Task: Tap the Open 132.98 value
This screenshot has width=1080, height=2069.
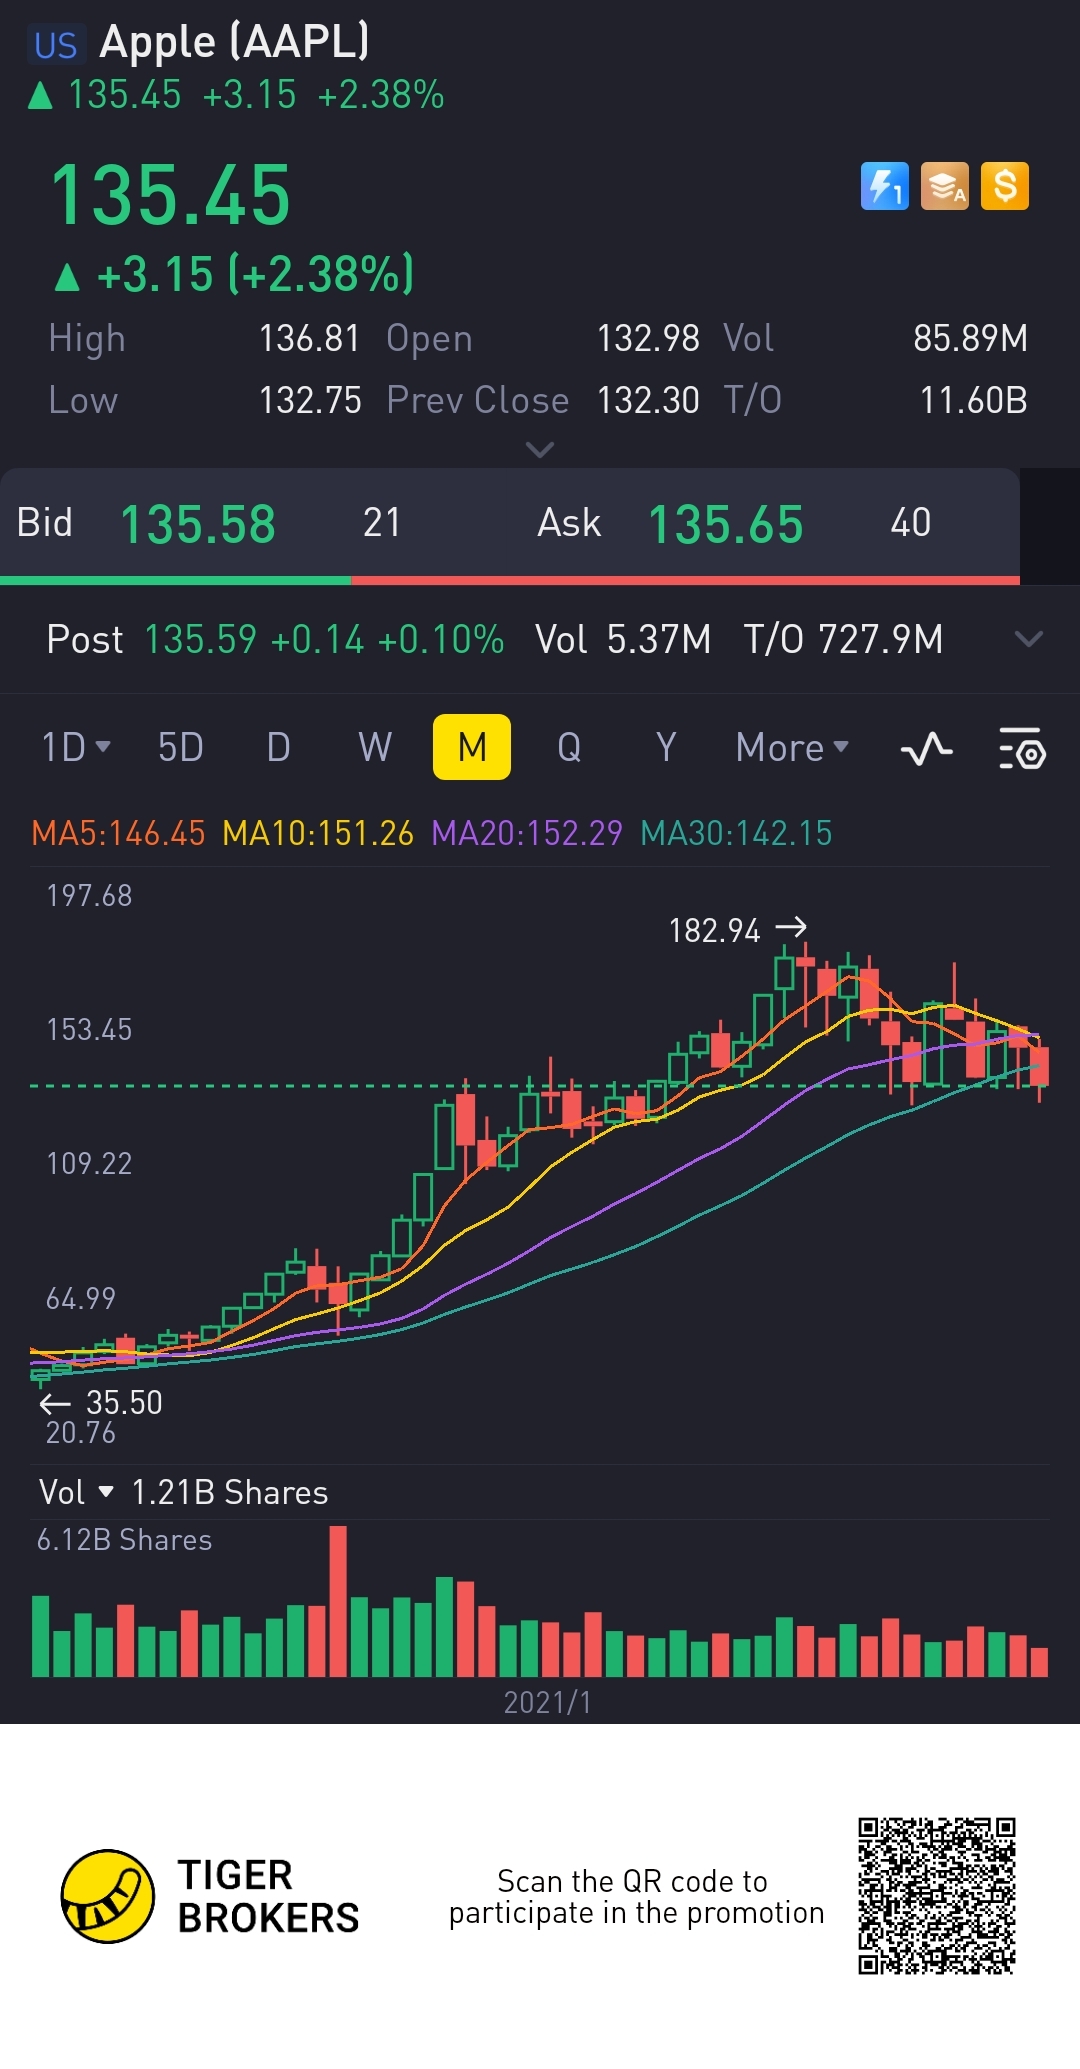Action: click(x=648, y=338)
